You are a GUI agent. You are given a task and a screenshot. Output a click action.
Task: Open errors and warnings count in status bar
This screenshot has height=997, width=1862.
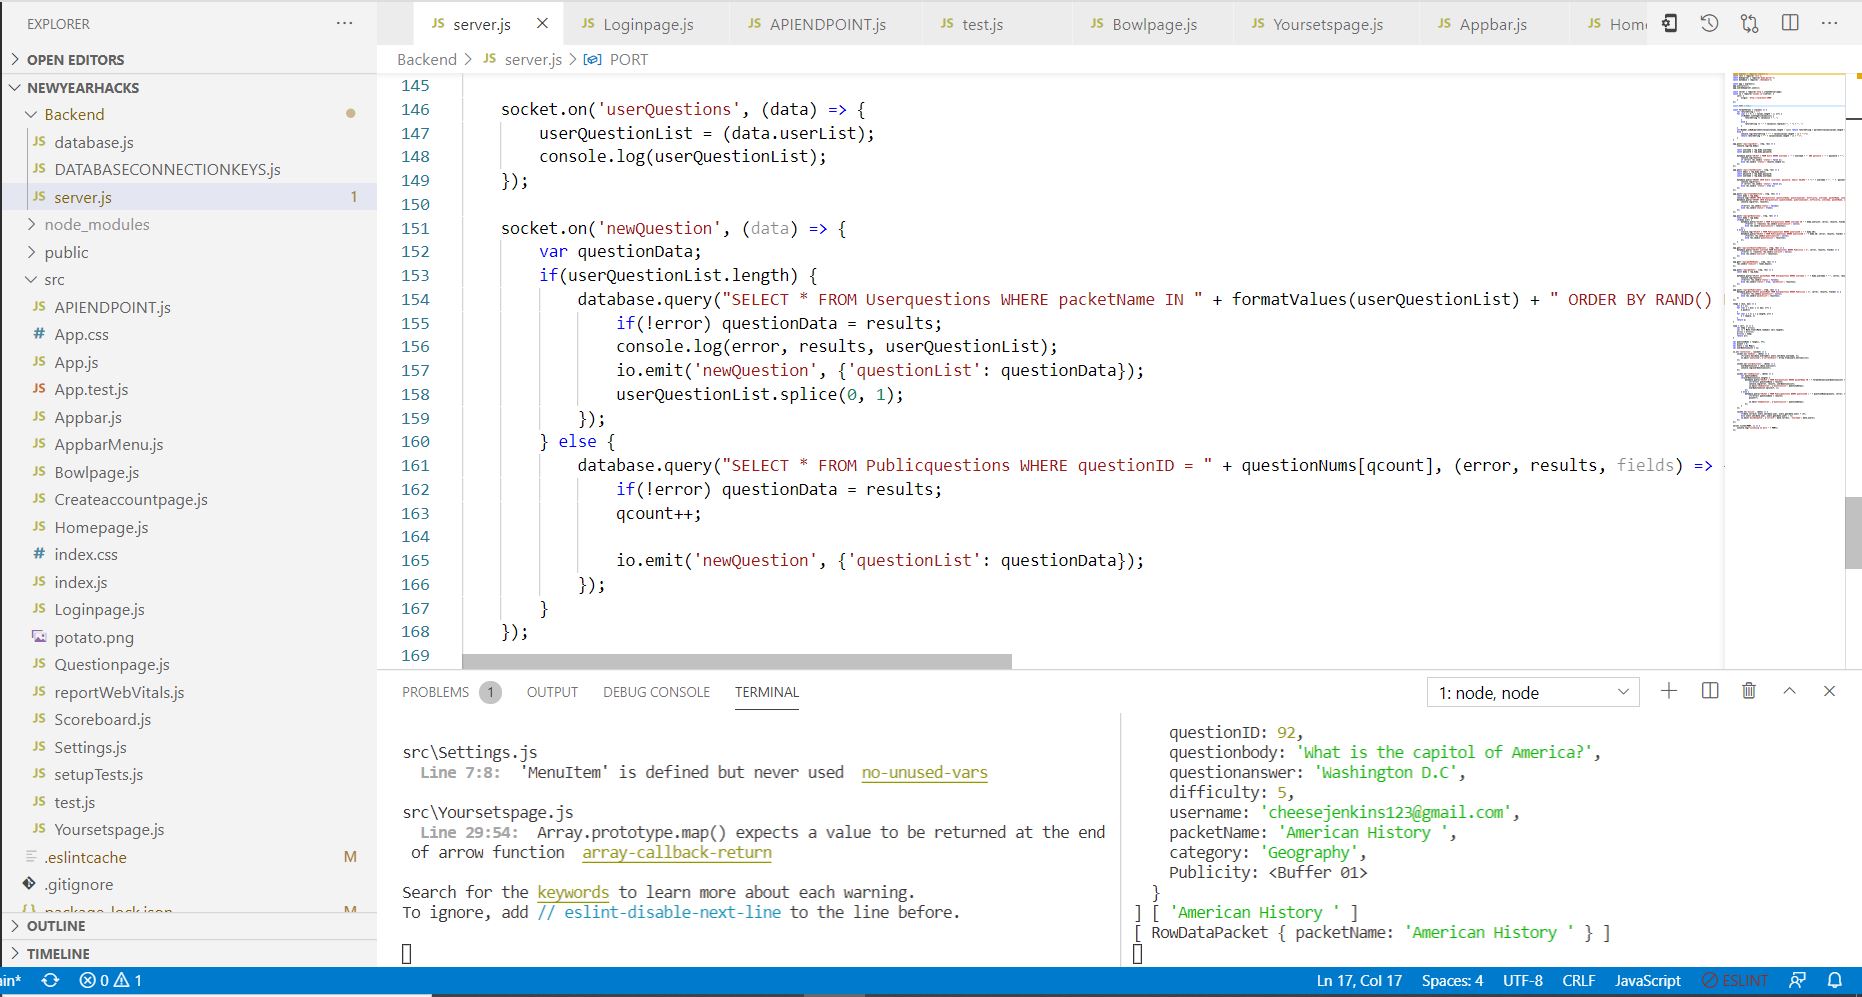(x=110, y=981)
